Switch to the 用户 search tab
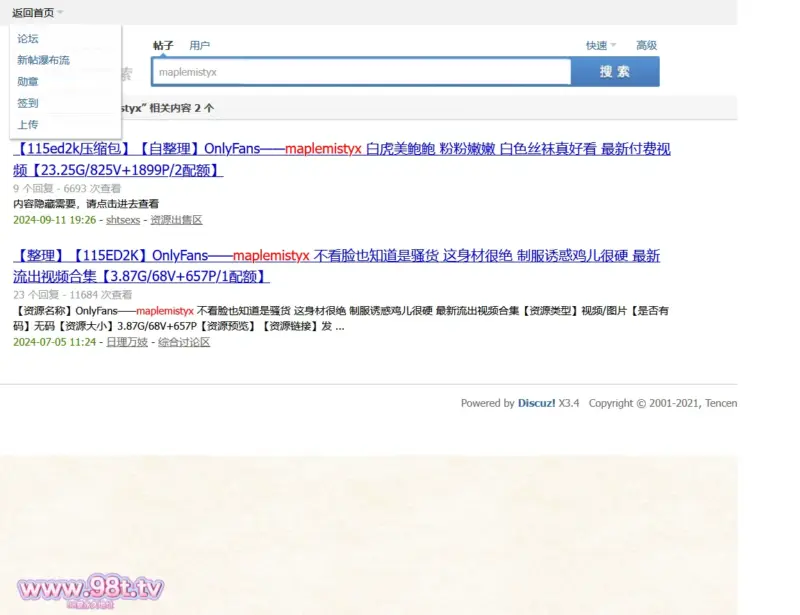Image resolution: width=800 pixels, height=615 pixels. point(199,45)
